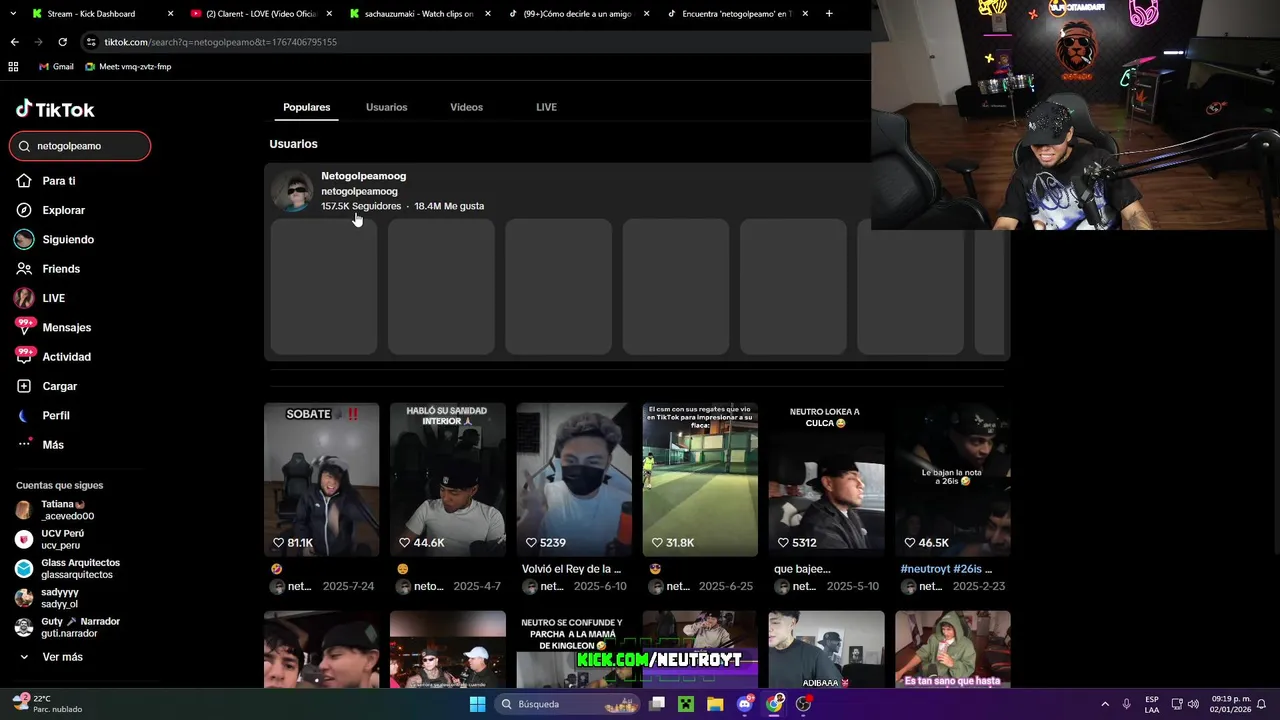1280x720 pixels.
Task: Open new browser tab with plus
Action: 829,14
